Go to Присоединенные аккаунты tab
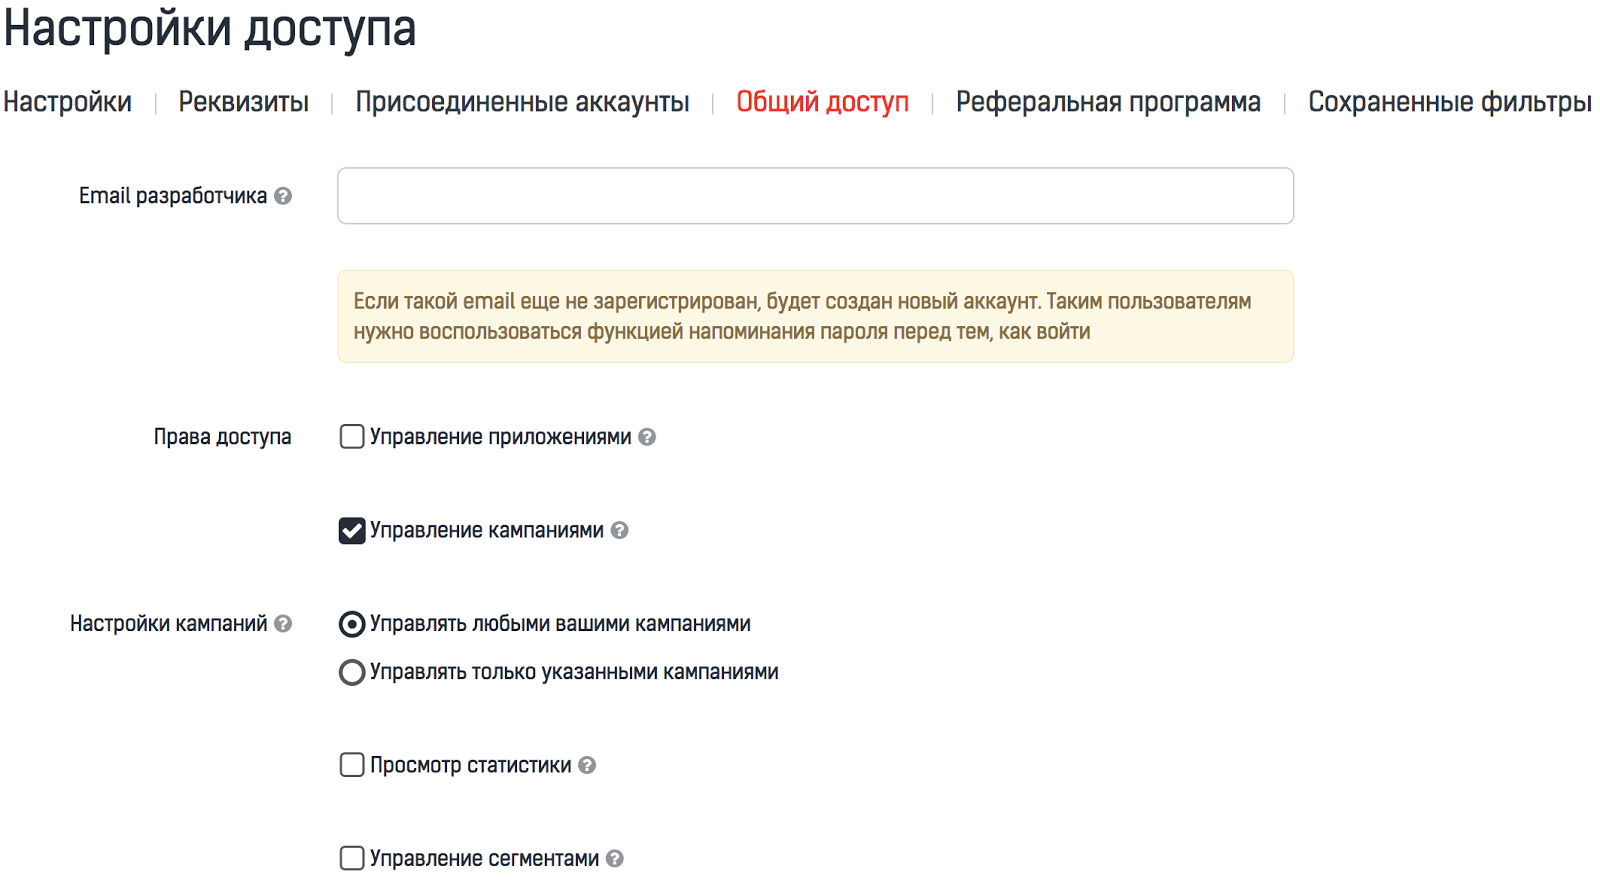The height and width of the screenshot is (881, 1600). (522, 102)
